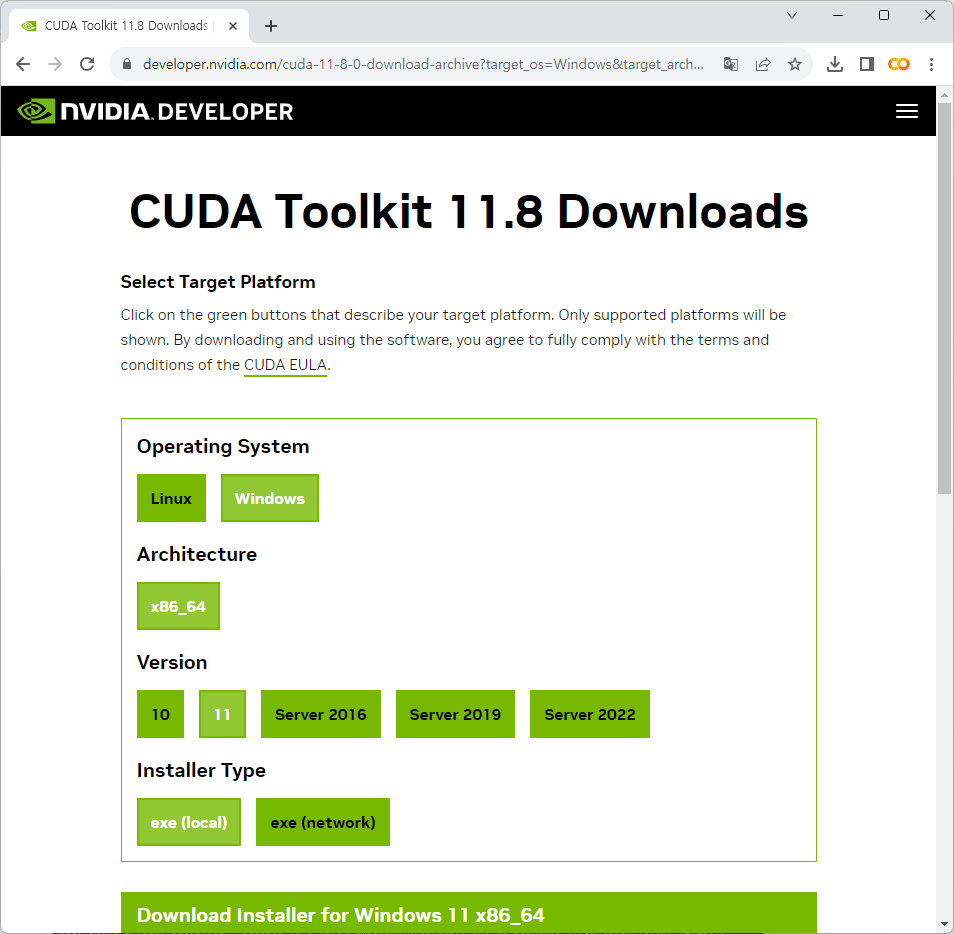This screenshot has width=954, height=934.
Task: Open the tab search chevron
Action: point(792,15)
